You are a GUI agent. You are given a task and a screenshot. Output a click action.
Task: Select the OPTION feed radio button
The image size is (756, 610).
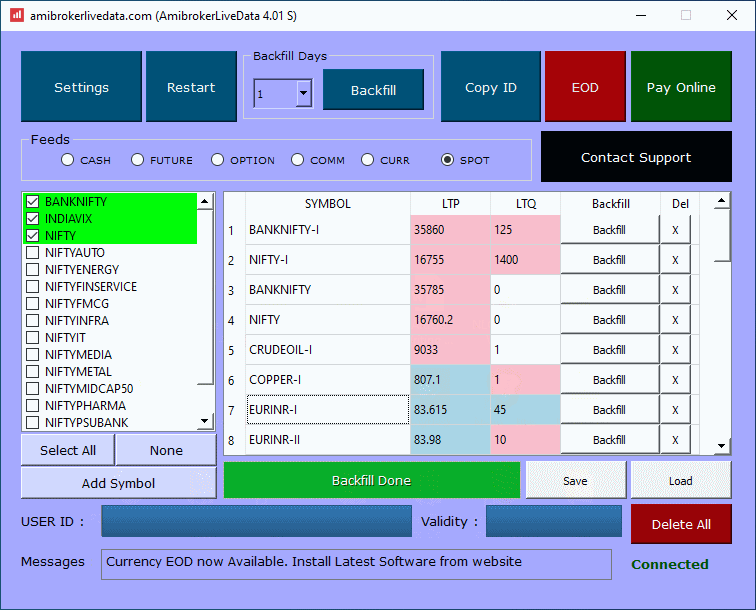(x=217, y=160)
